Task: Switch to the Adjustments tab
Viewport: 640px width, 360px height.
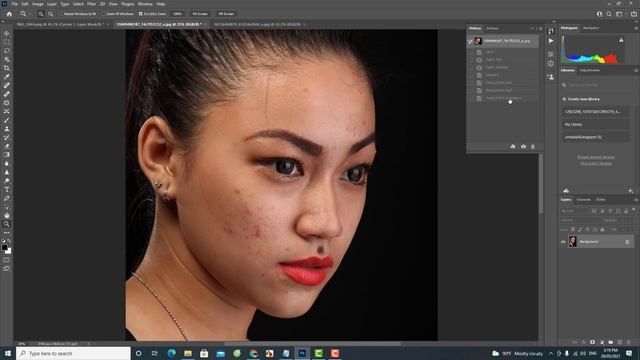Action: 590,70
